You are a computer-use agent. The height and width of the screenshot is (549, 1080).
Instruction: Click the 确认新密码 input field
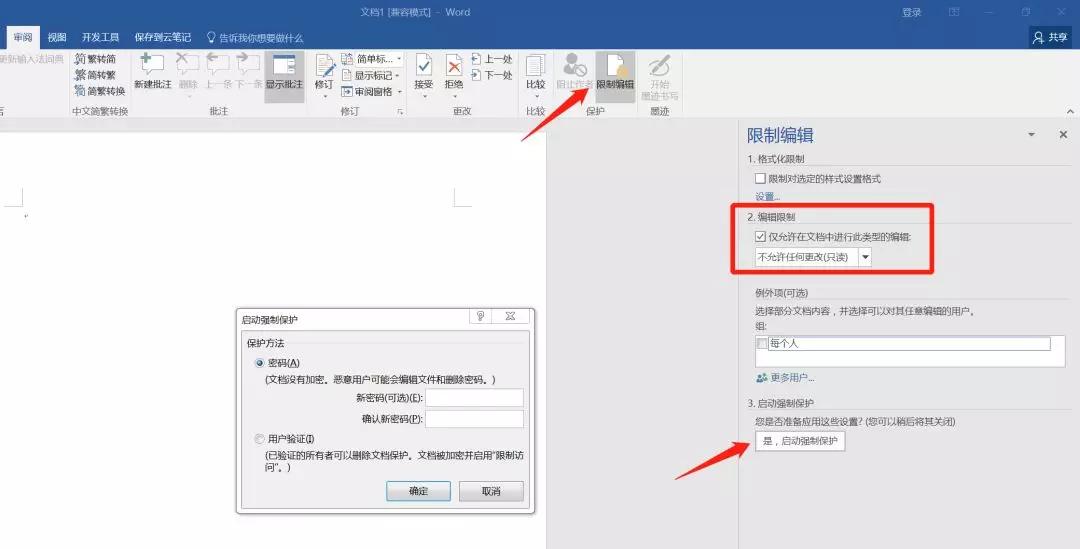(475, 419)
